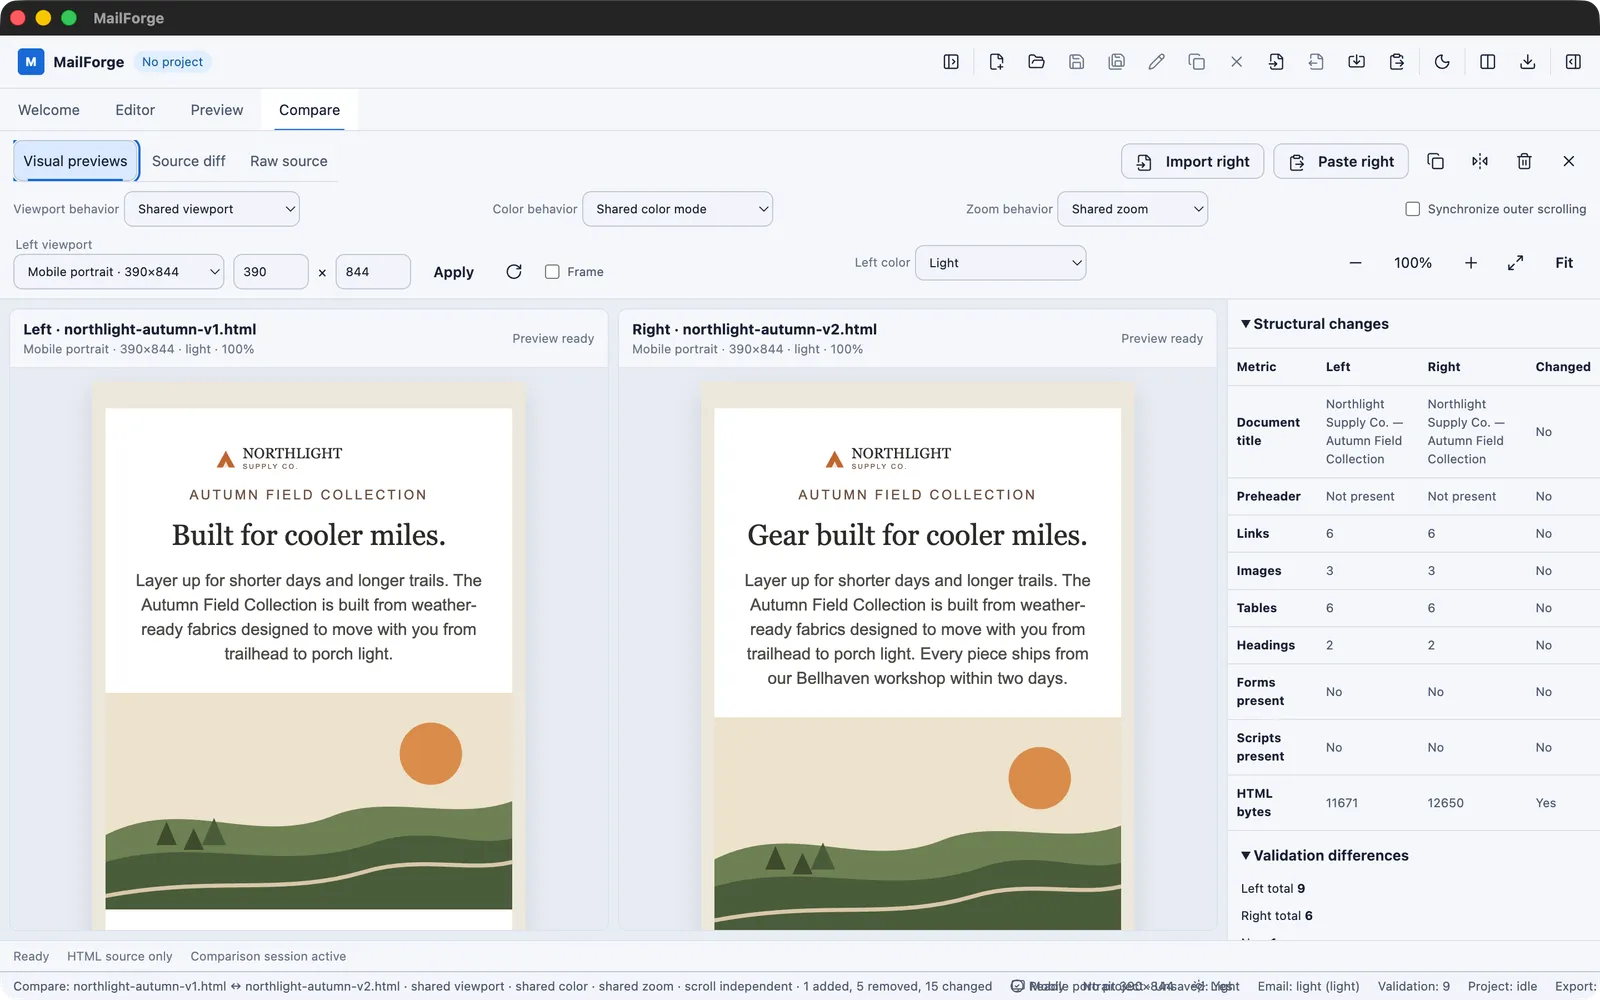Collapse the Structural changes section
The width and height of the screenshot is (1600, 1000).
[x=1315, y=324]
